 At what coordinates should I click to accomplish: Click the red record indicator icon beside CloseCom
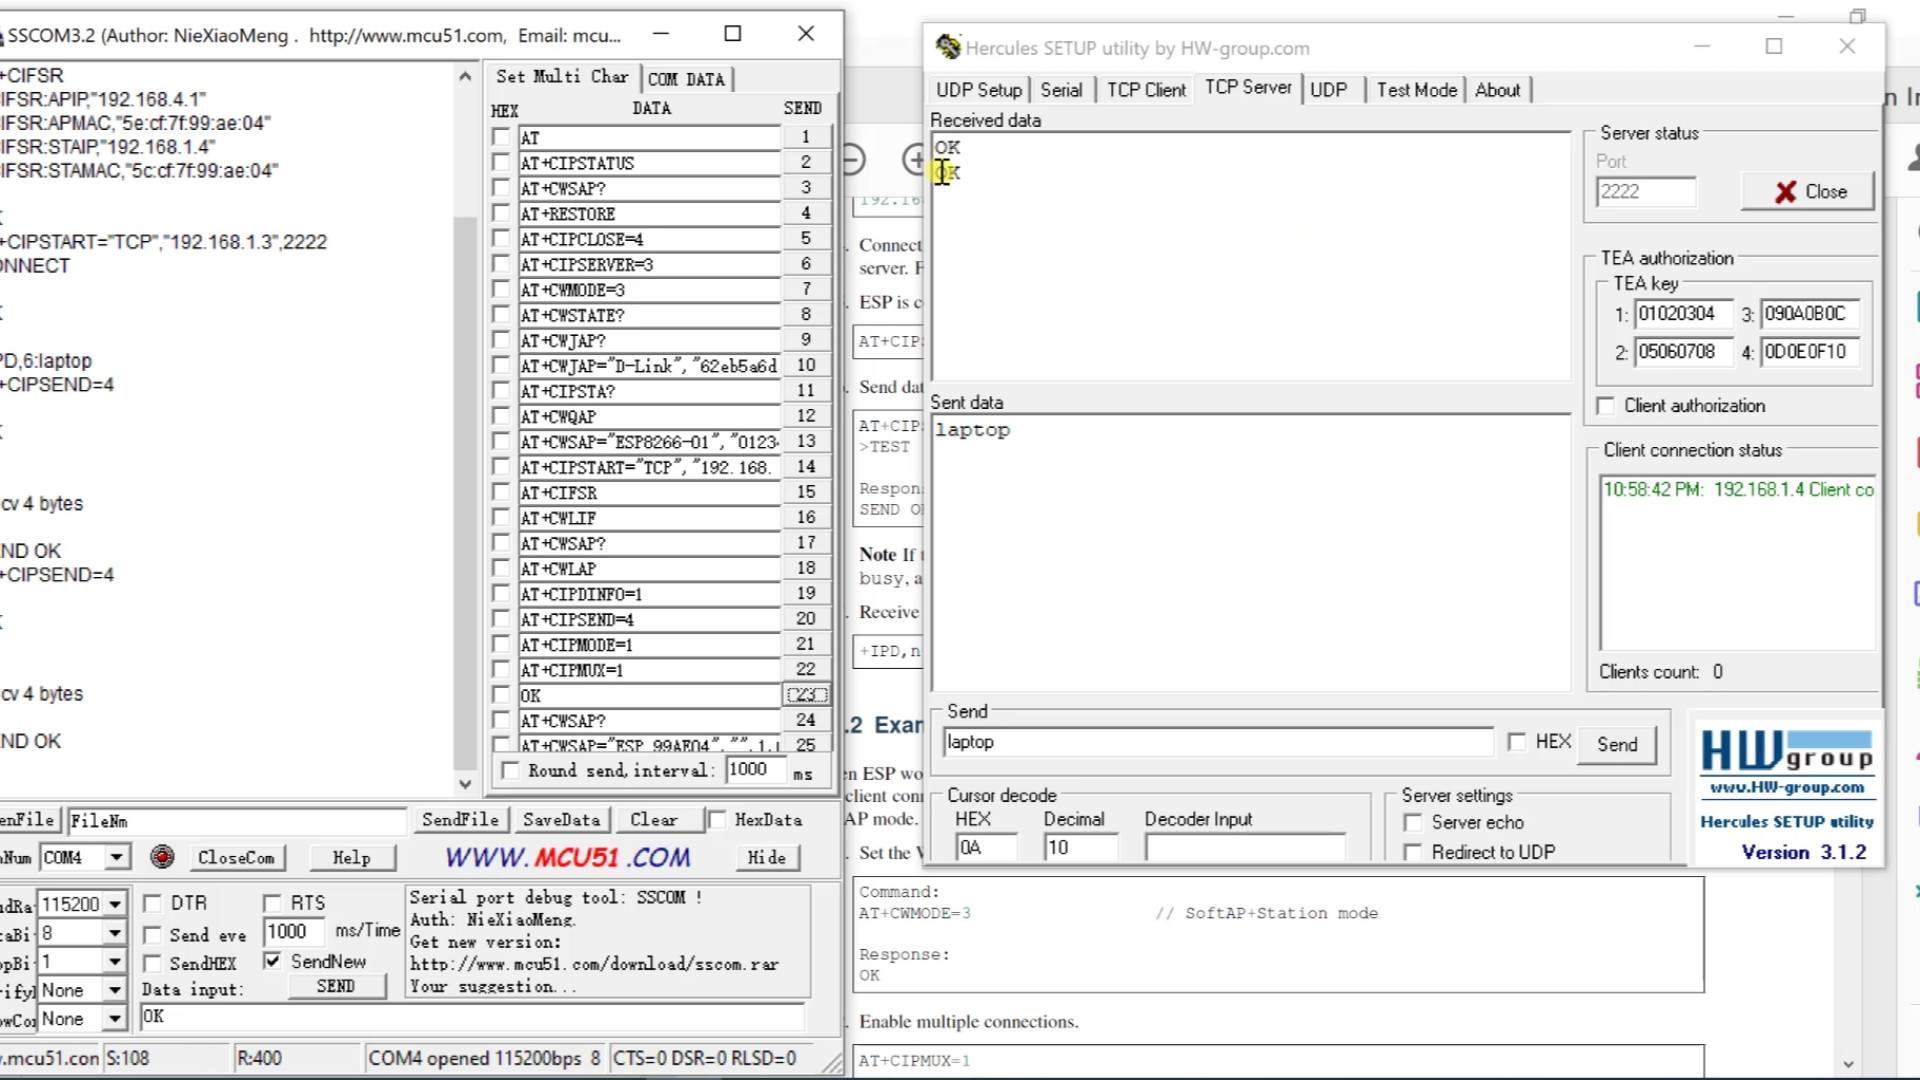click(162, 857)
